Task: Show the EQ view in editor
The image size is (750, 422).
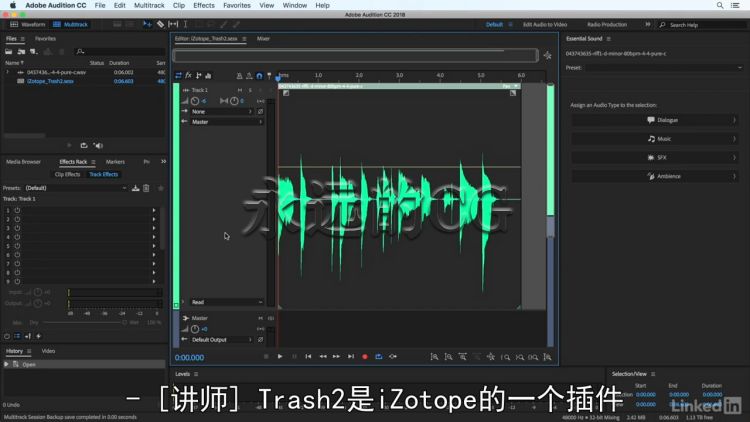Action: pyautogui.click(x=209, y=76)
